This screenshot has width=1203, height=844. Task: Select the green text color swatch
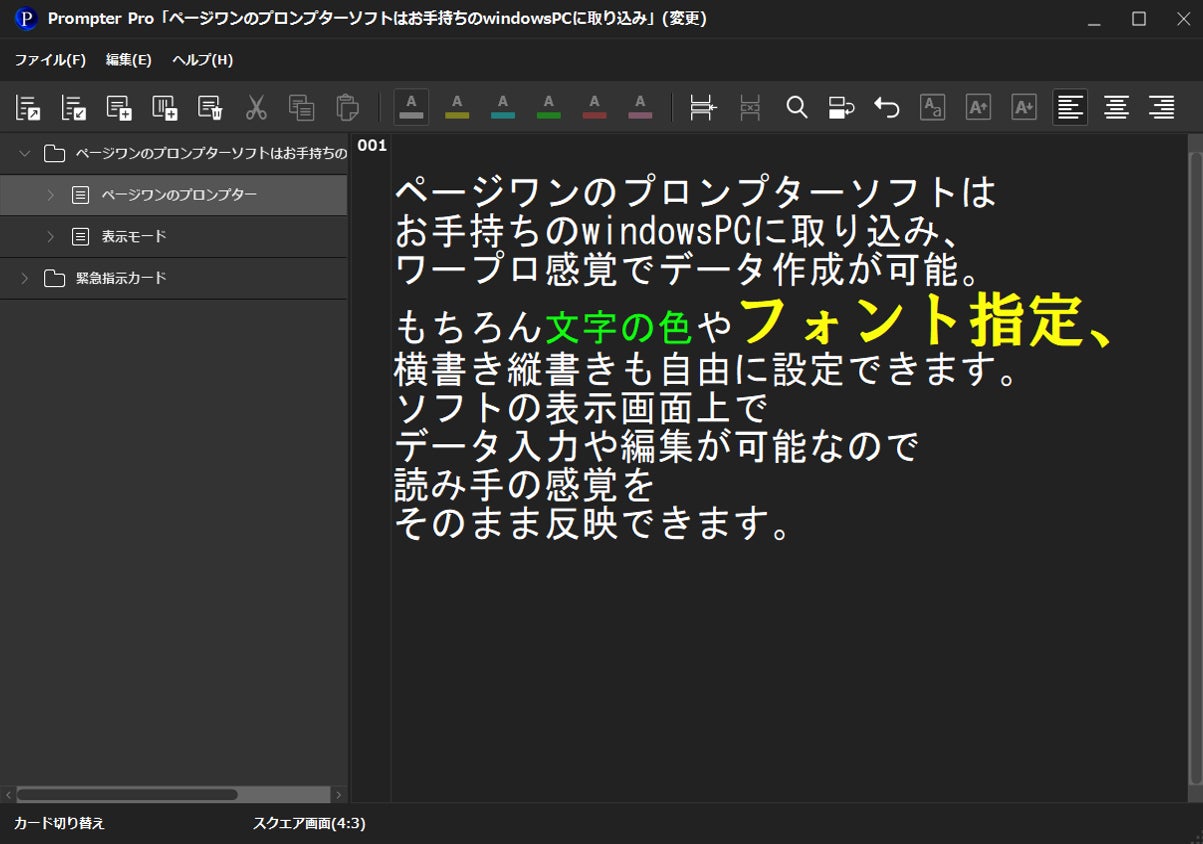point(548,108)
